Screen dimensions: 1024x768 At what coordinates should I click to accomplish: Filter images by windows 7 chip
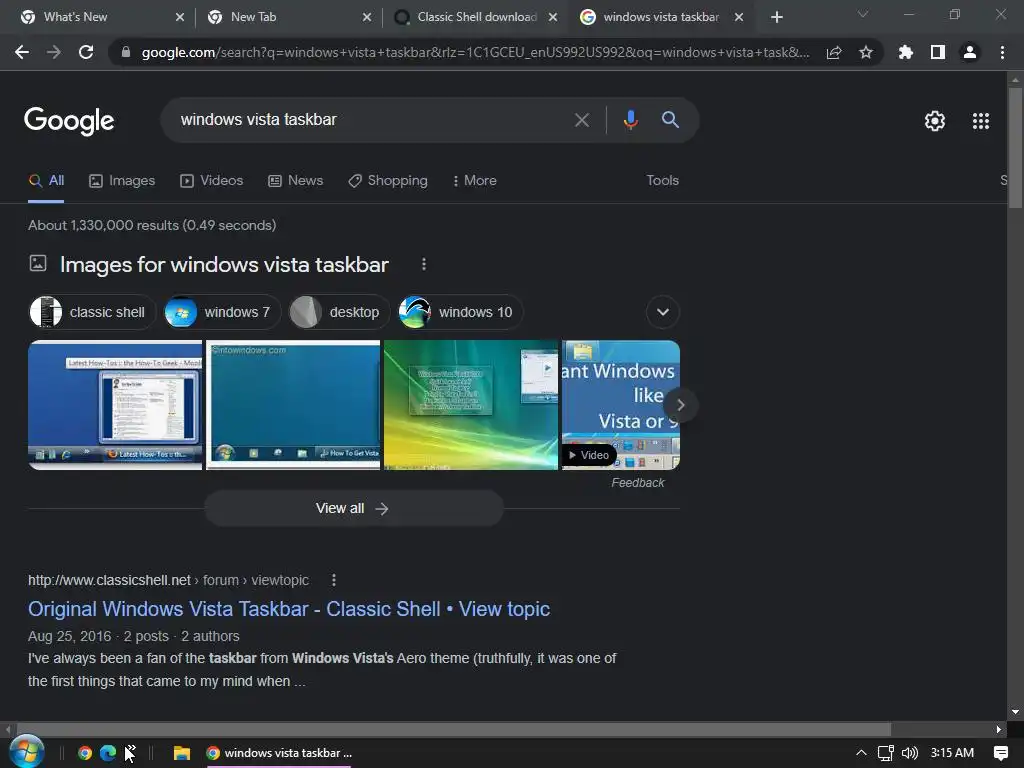(221, 312)
